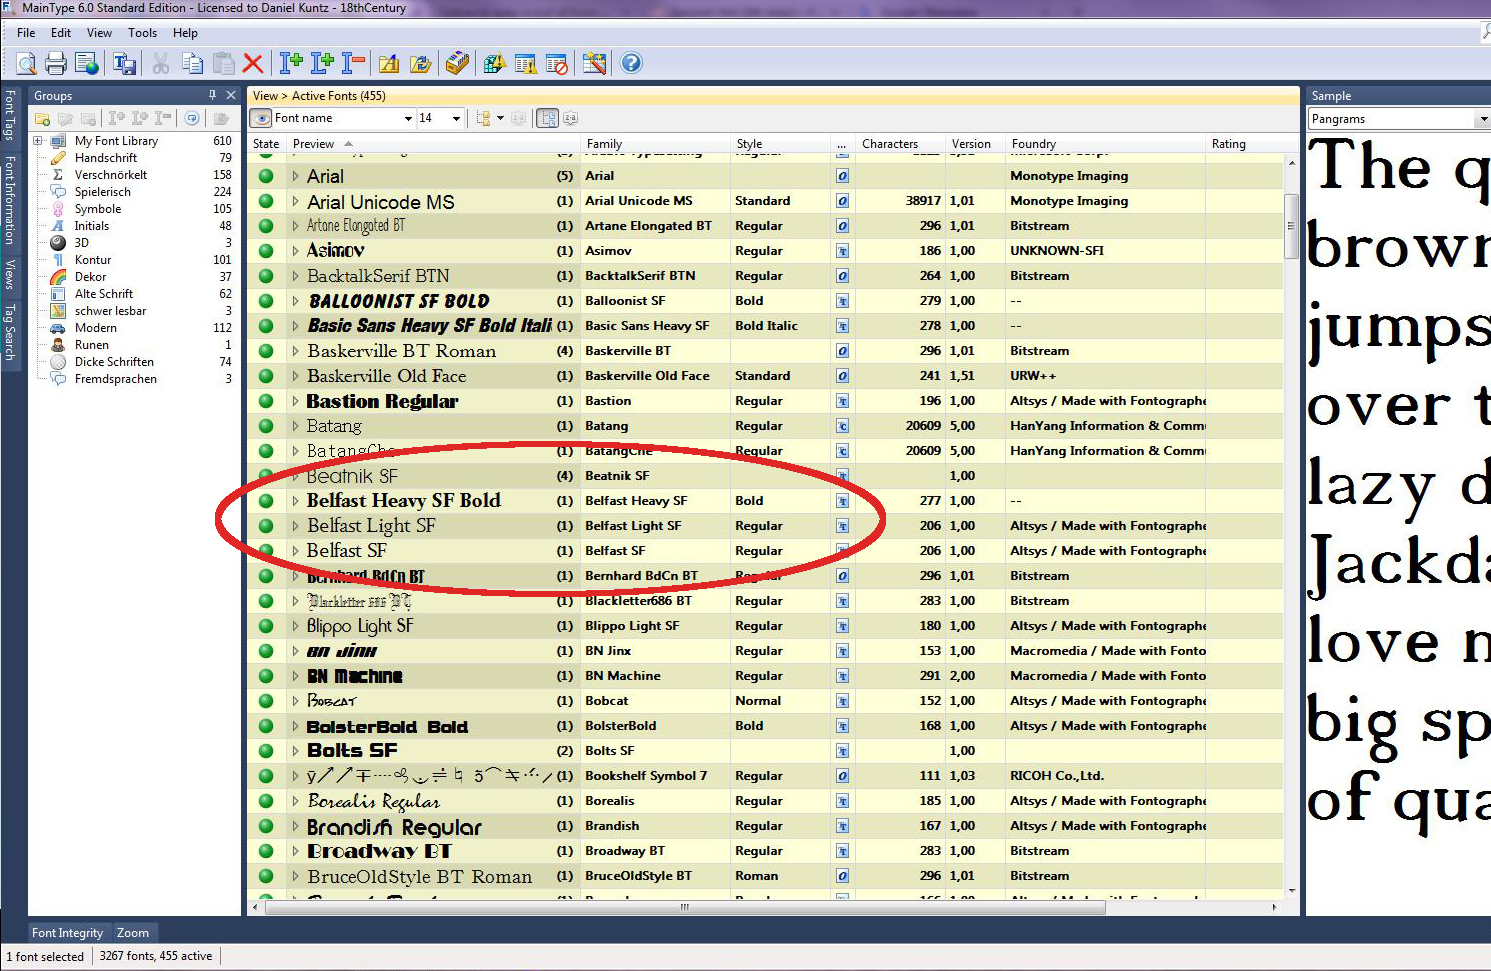1491x971 pixels.
Task: Click the clipboard paste icon
Action: pos(223,64)
